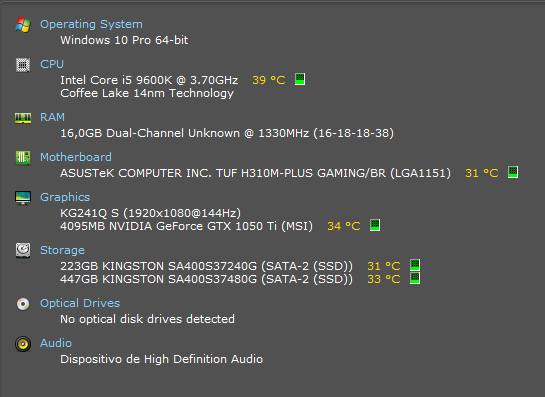Viewport: 545px width, 397px height.
Task: Click the Audio speaker icon
Action: pyautogui.click(x=23, y=344)
